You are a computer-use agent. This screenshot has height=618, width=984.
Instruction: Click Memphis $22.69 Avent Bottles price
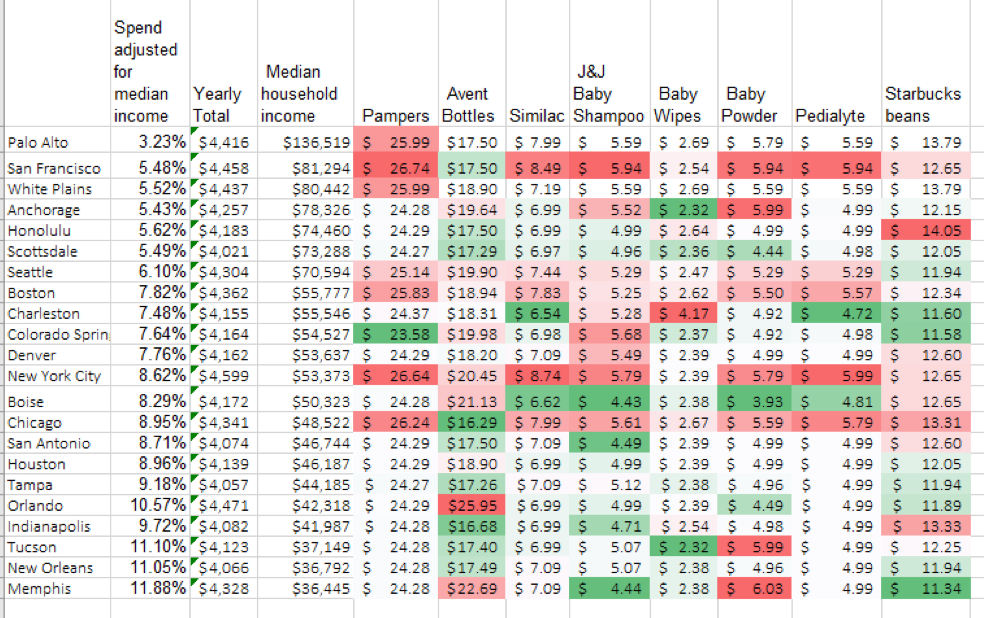coord(472,587)
